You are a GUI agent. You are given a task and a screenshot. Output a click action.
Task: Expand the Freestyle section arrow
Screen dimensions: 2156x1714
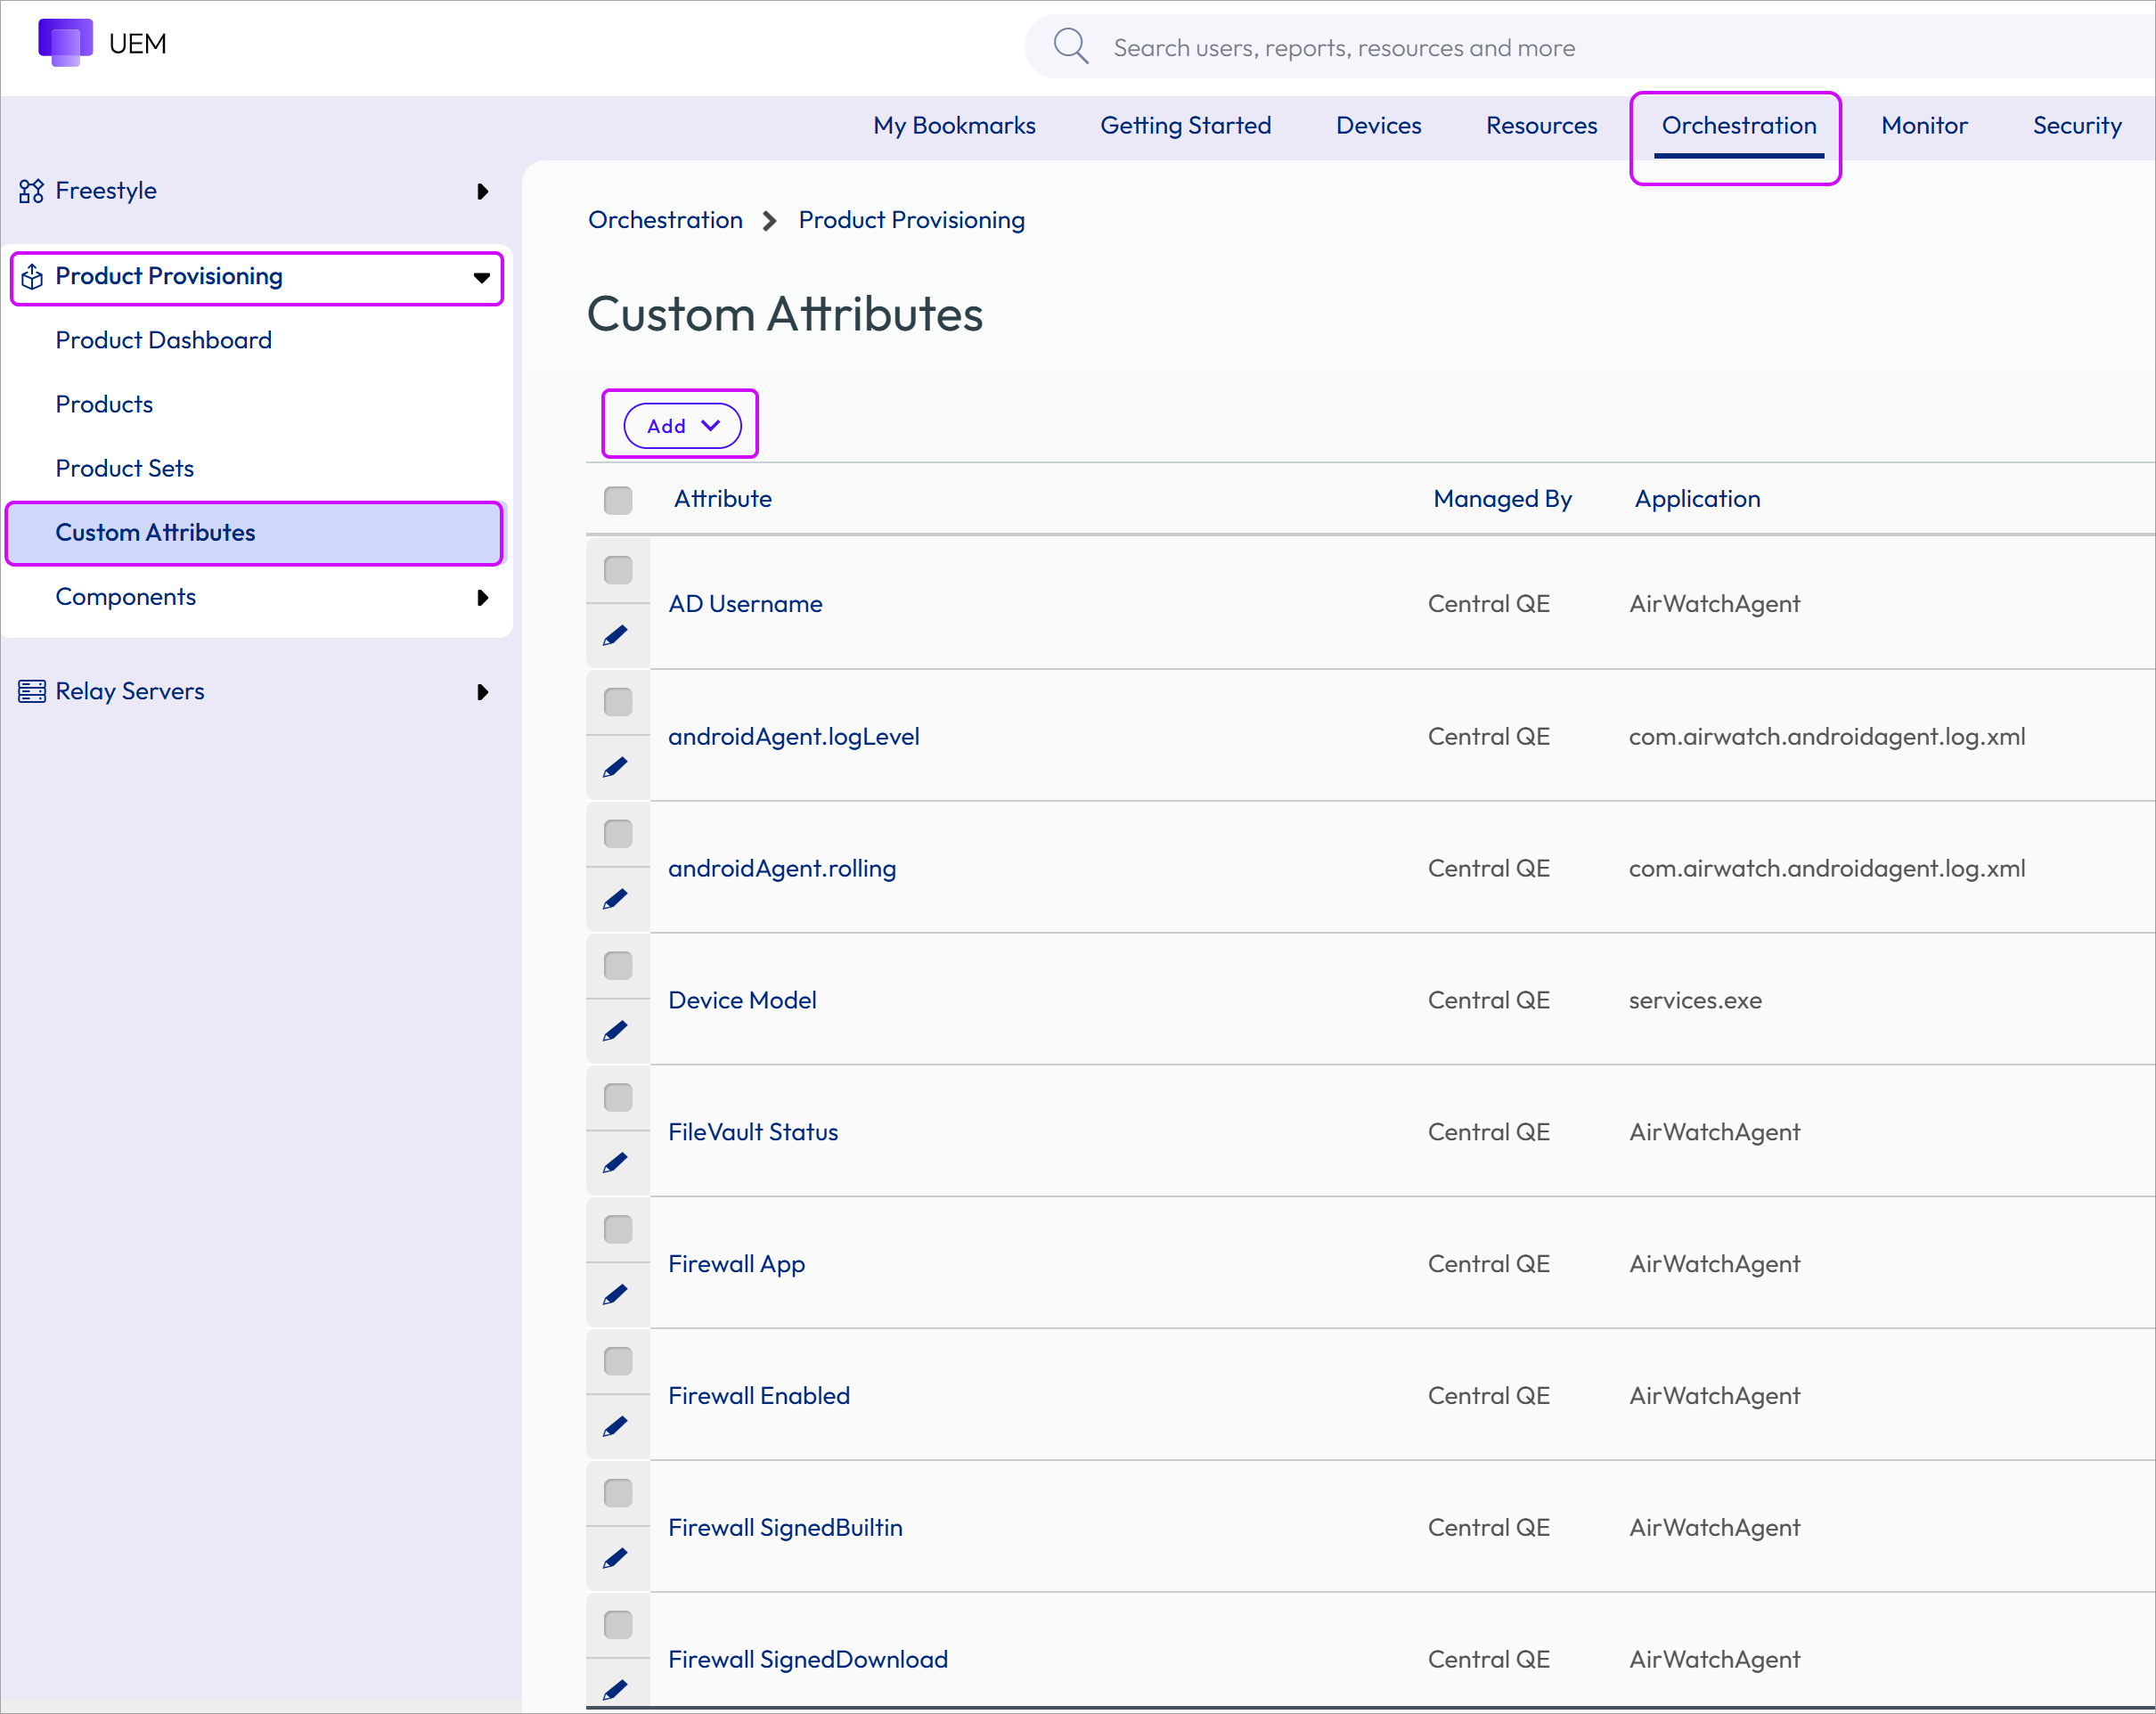coord(482,191)
